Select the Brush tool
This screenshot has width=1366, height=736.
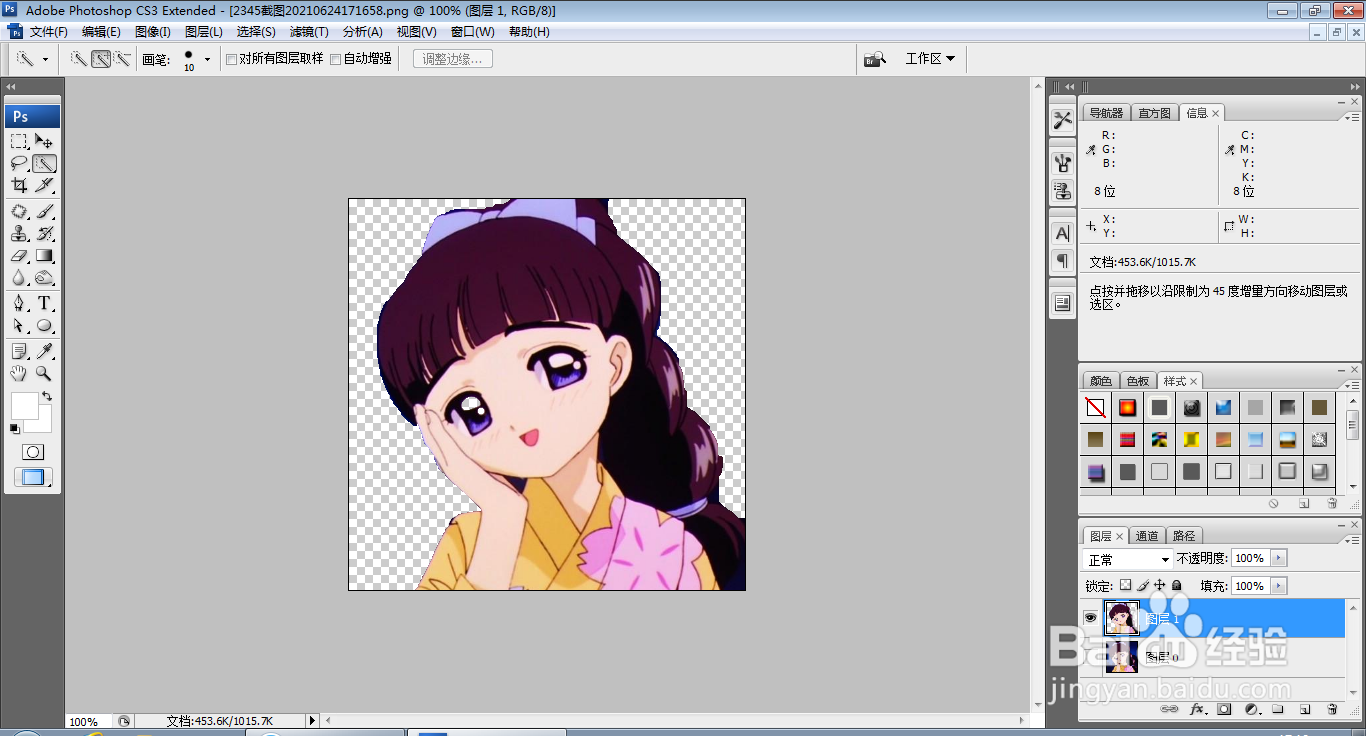coord(44,212)
